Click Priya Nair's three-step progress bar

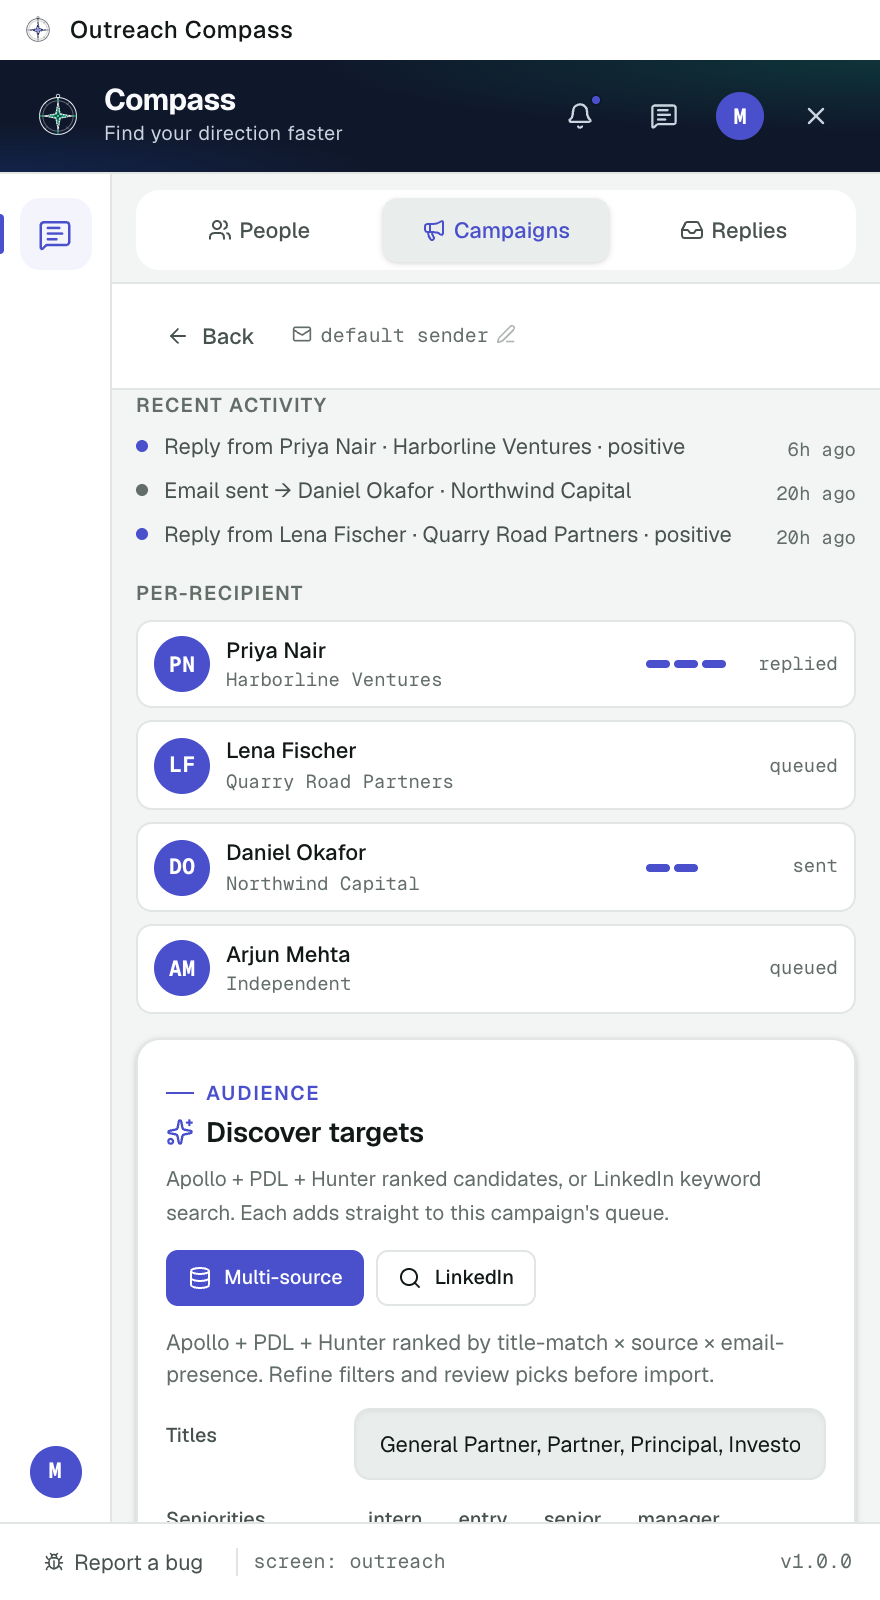(x=686, y=664)
